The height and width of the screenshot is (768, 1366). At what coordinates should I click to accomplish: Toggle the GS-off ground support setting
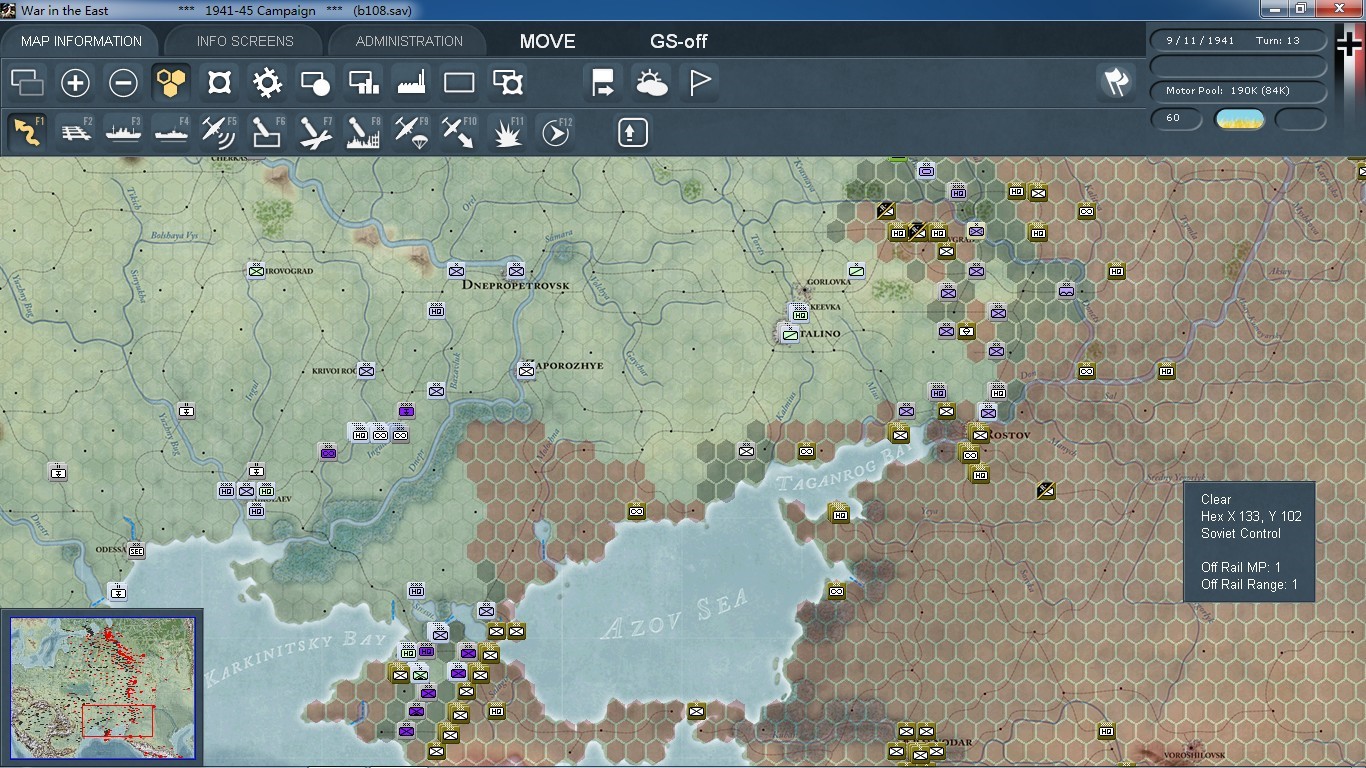point(679,41)
